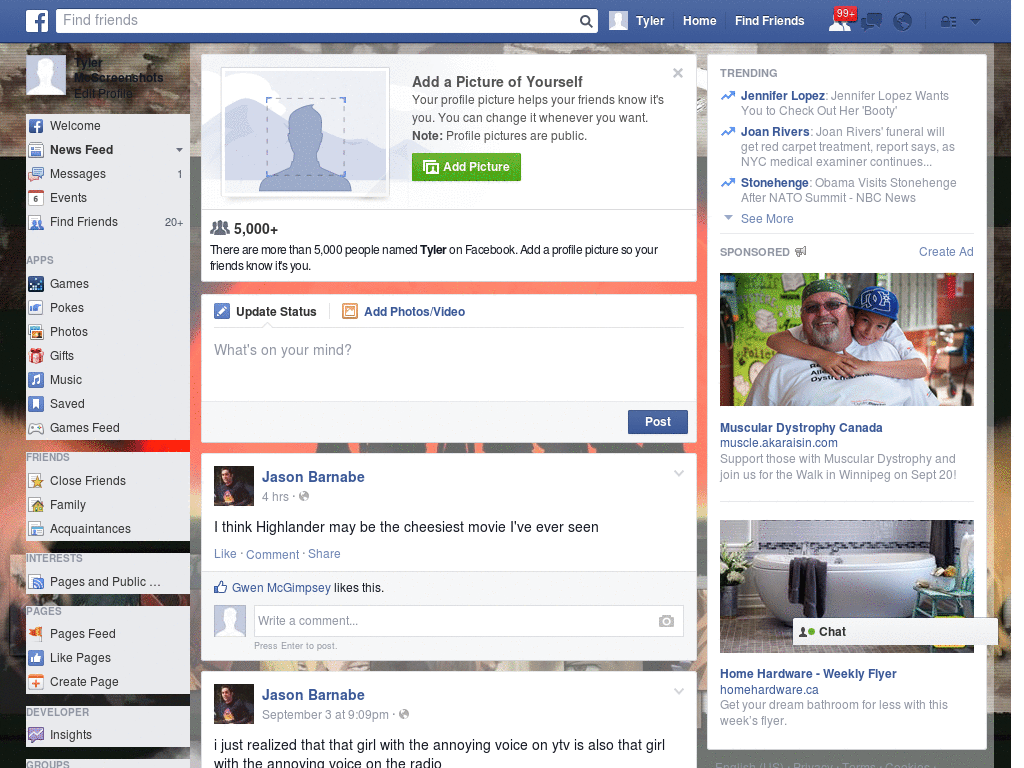Screen dimensions: 1024x768
Task: Click the sidebar profile picture
Action: pos(46,75)
